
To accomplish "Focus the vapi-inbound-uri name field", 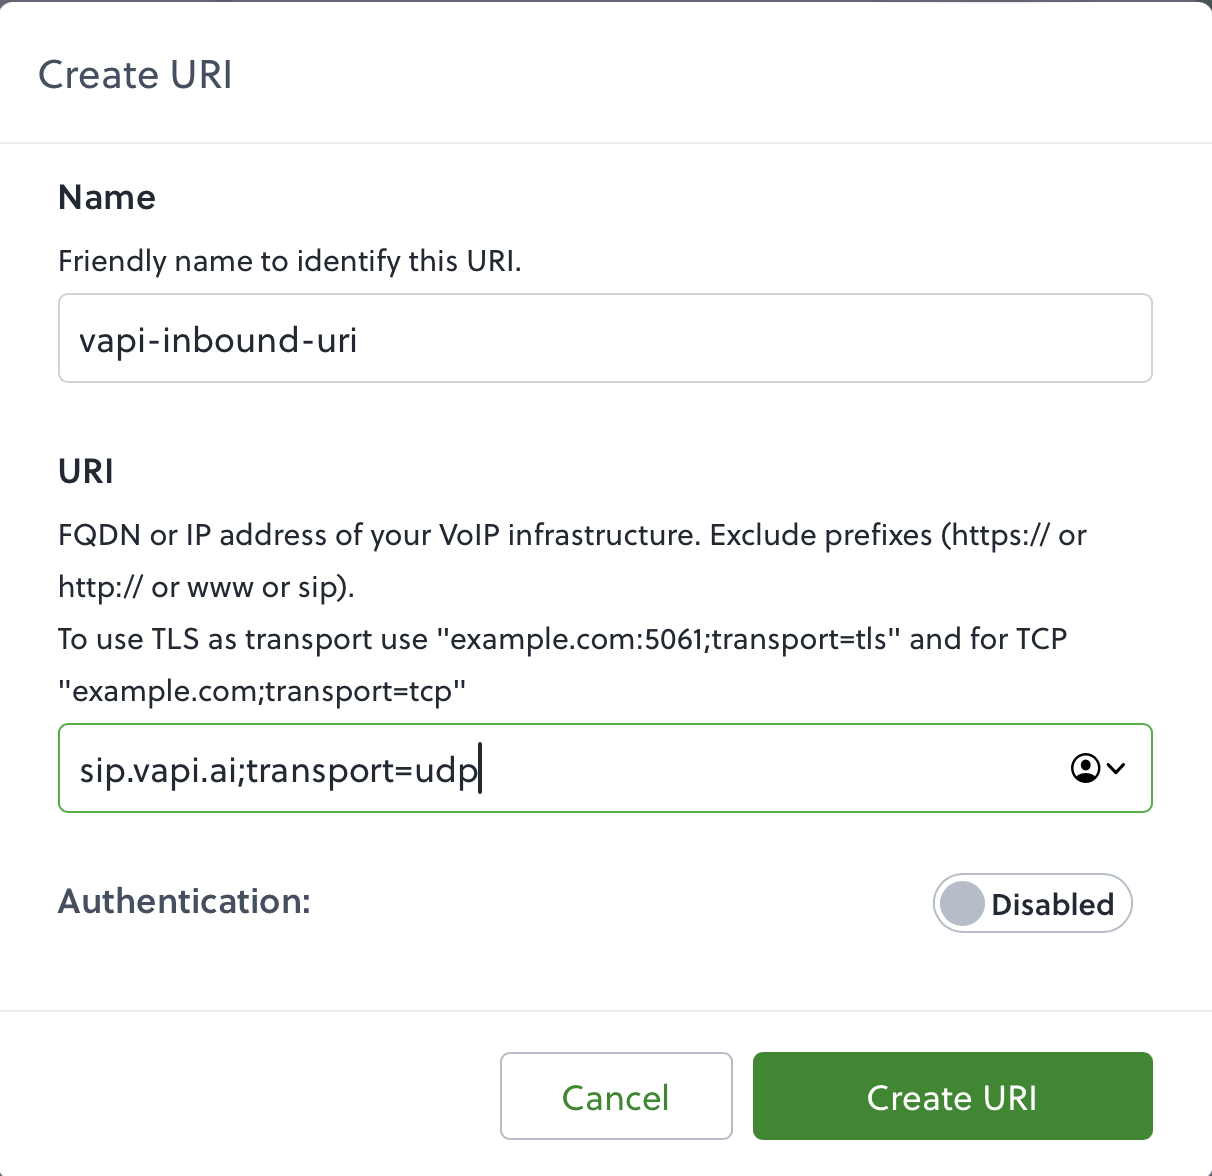I will (605, 338).
